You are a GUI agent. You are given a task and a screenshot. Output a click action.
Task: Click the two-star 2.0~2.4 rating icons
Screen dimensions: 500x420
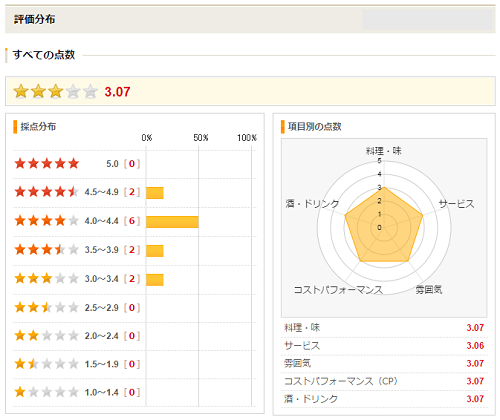(x=47, y=336)
